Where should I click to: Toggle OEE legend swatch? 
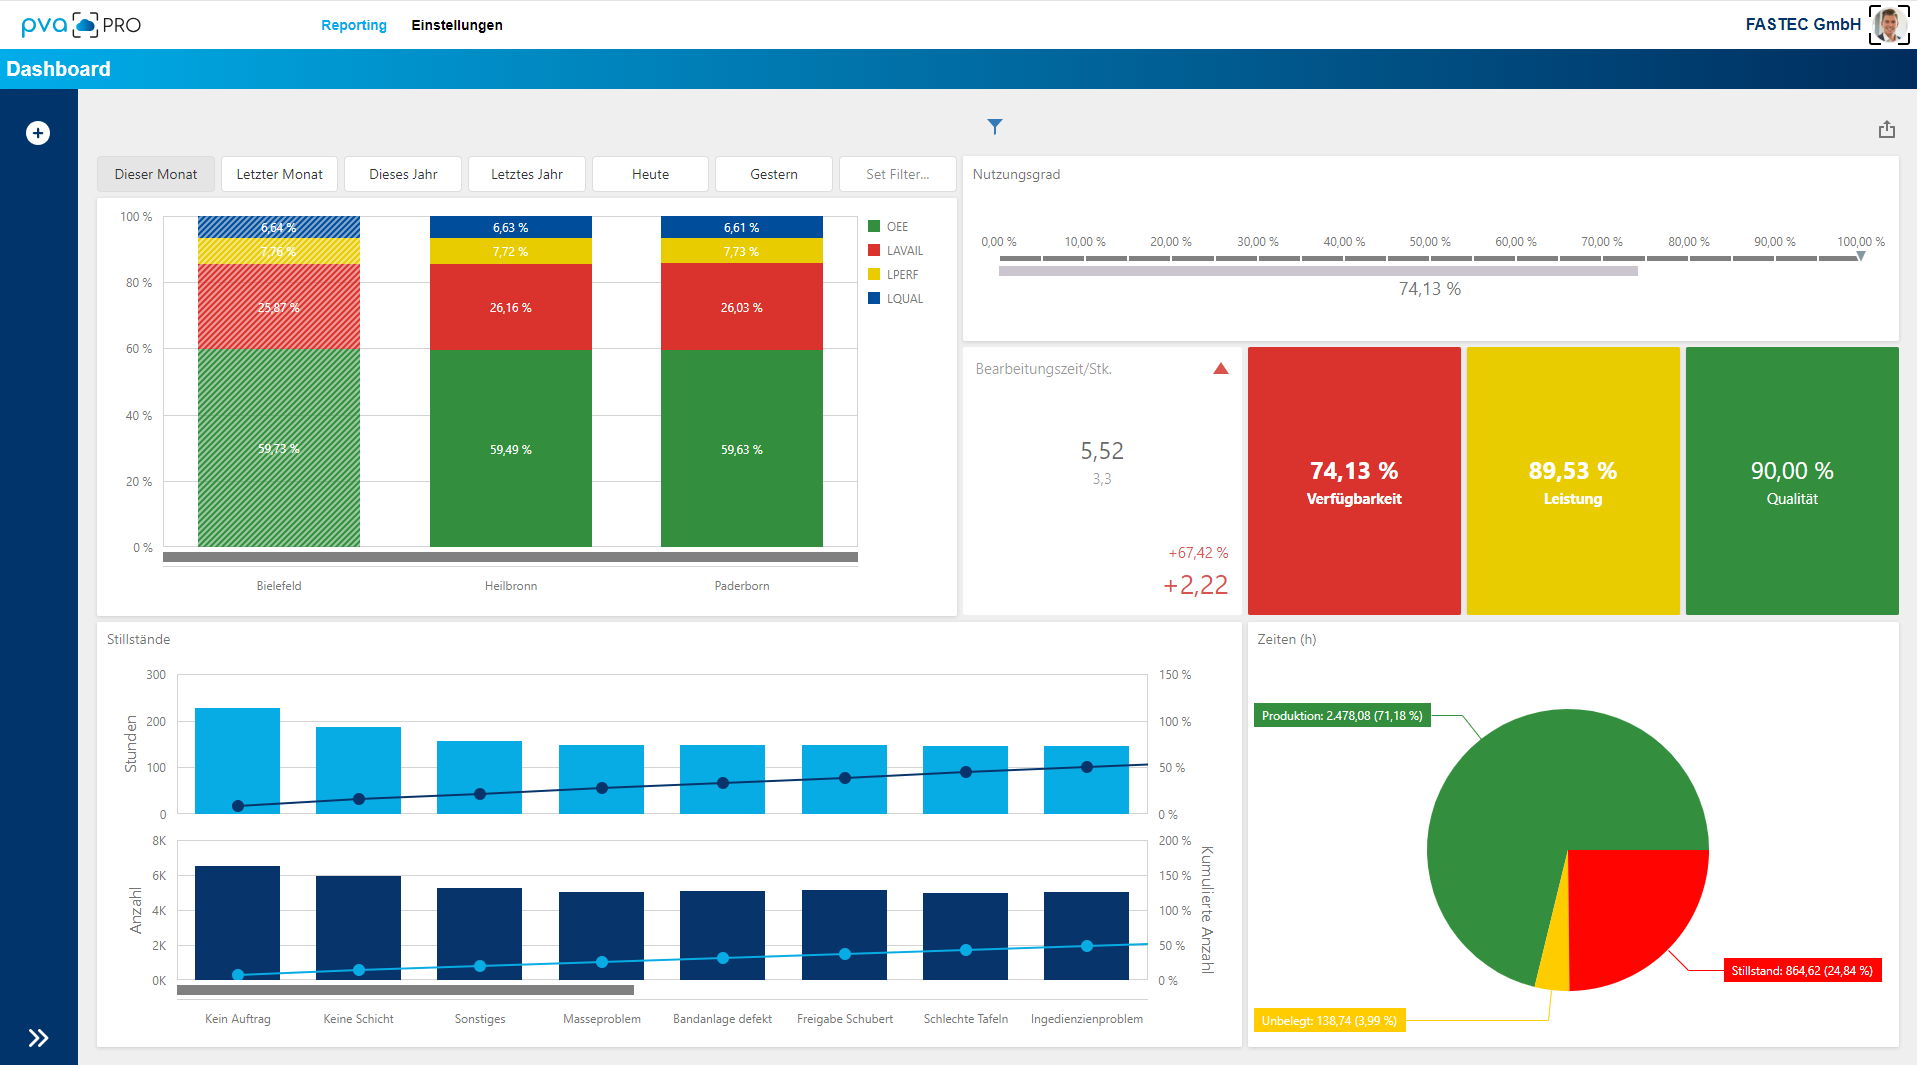(874, 227)
